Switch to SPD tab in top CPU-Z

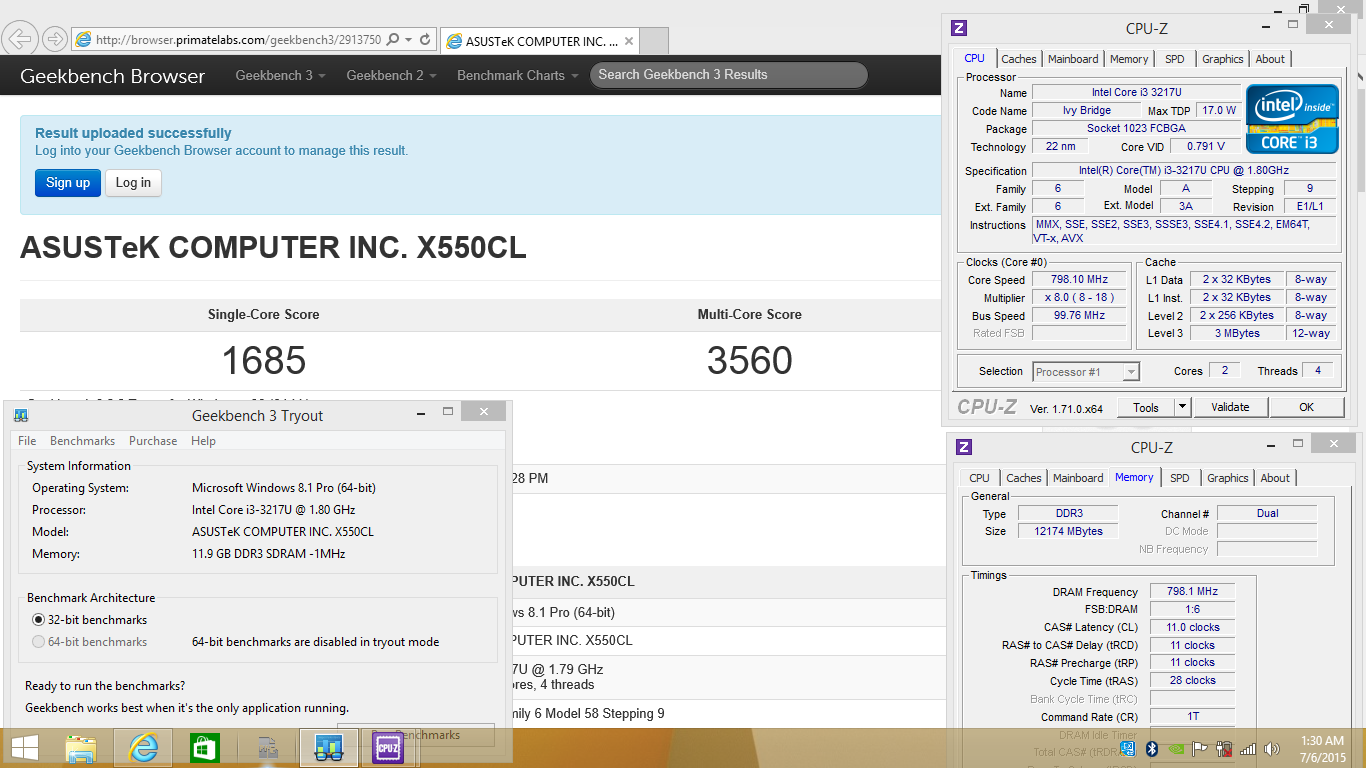click(x=1175, y=59)
